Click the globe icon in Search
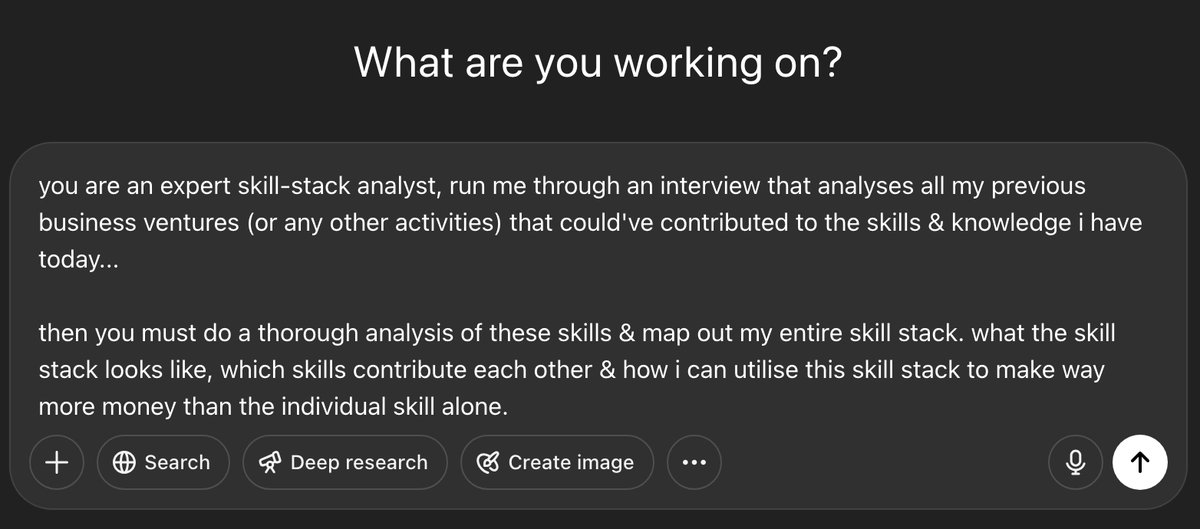 pos(124,462)
